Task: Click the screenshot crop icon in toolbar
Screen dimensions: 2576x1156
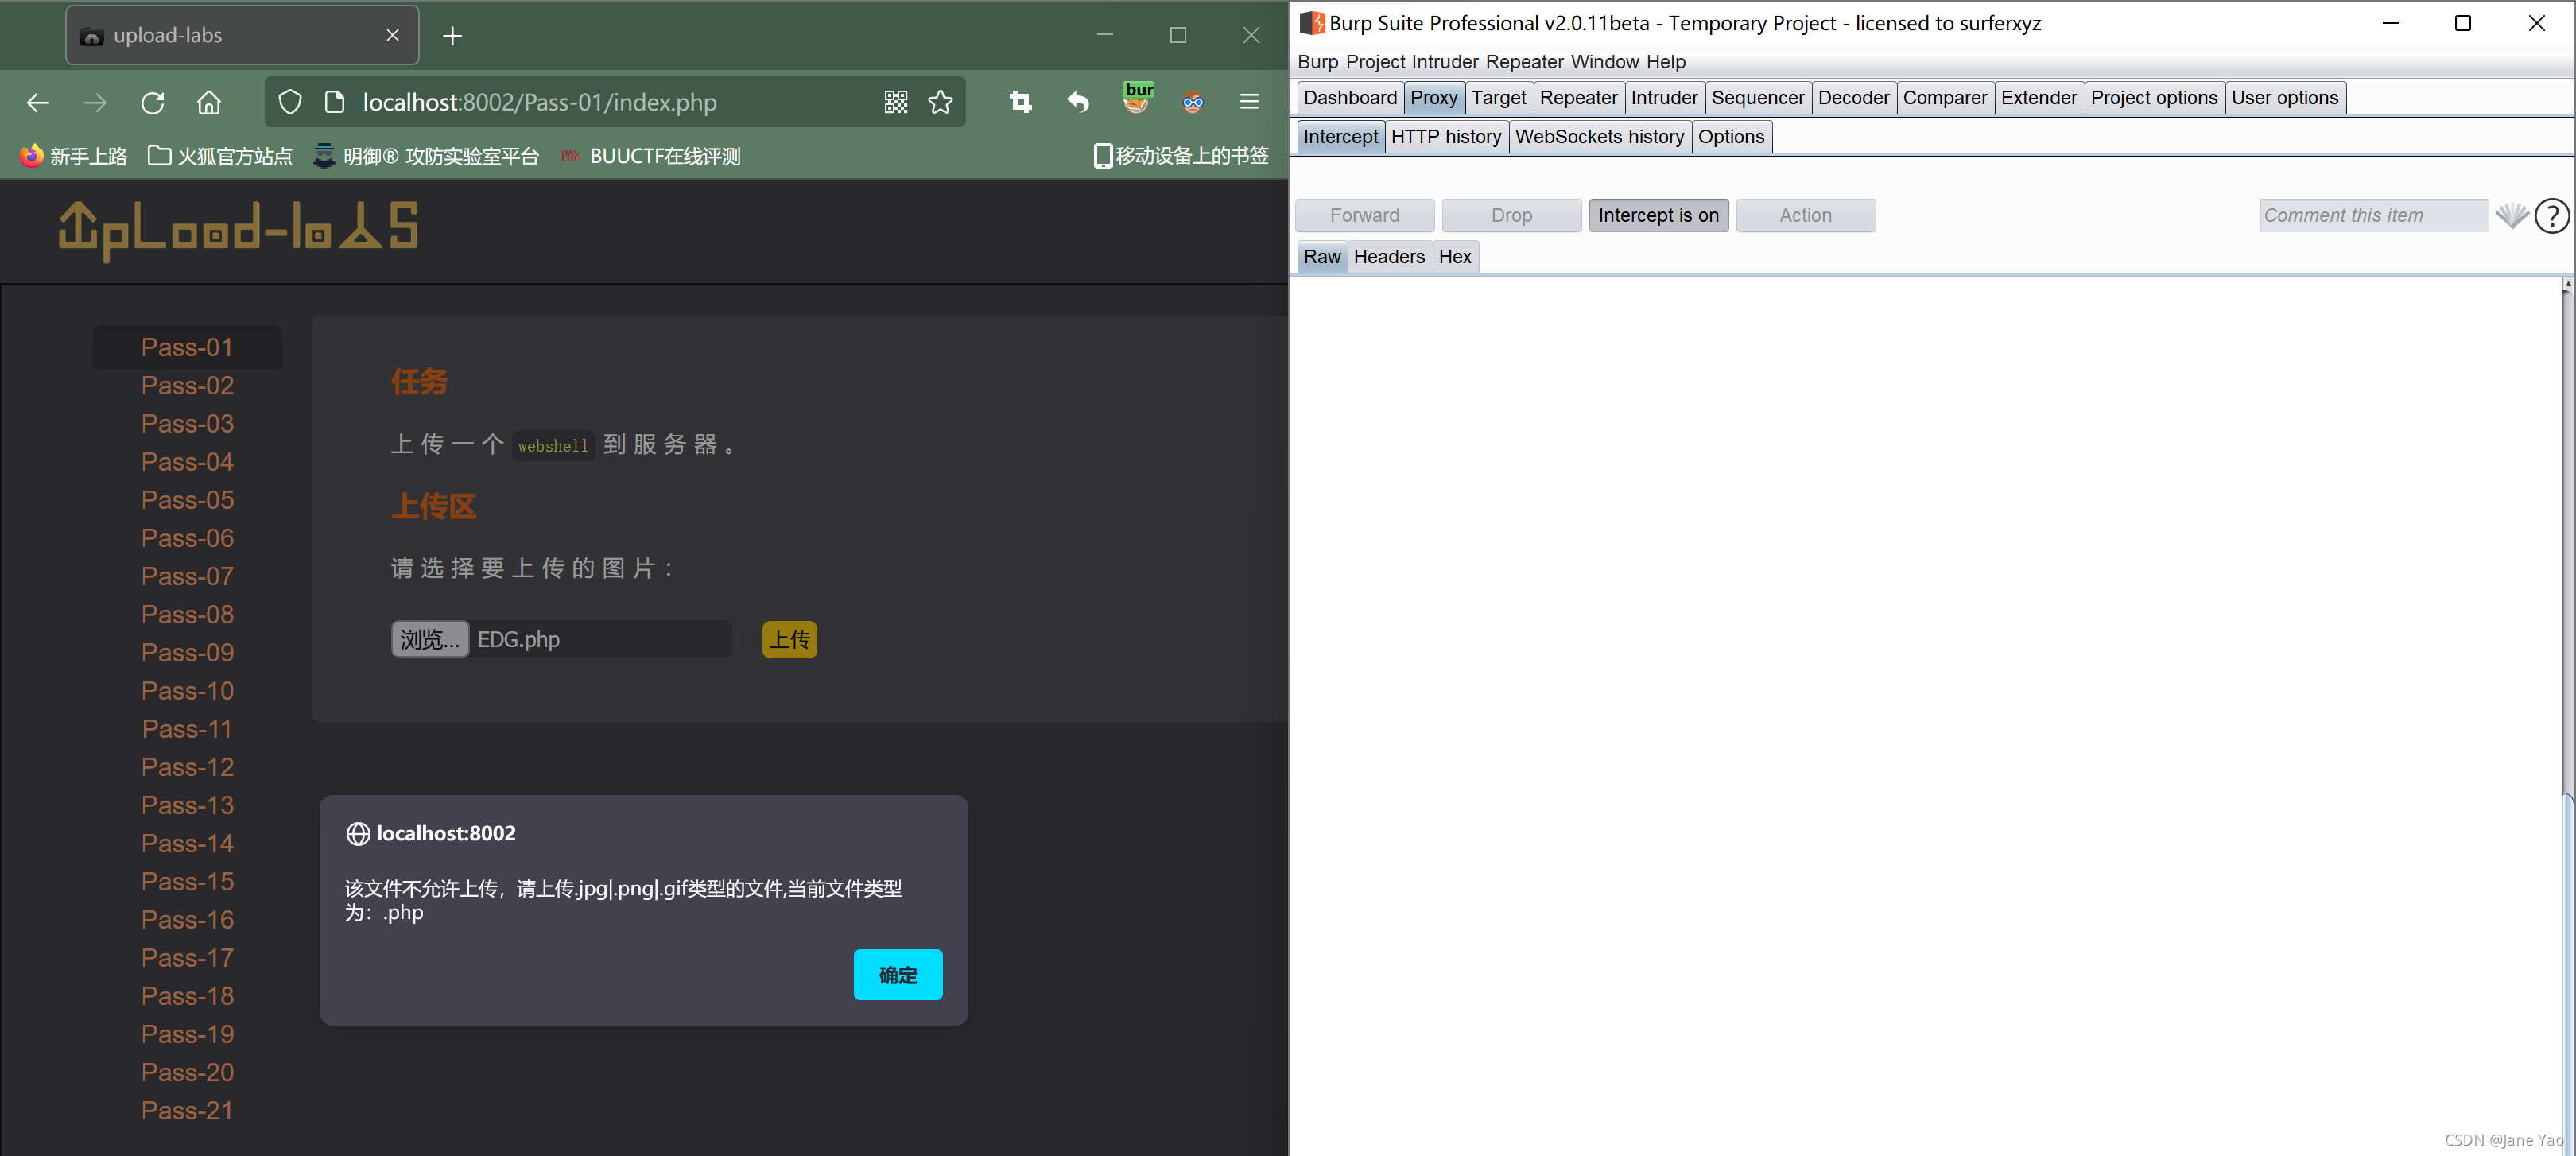Action: click(x=1020, y=102)
